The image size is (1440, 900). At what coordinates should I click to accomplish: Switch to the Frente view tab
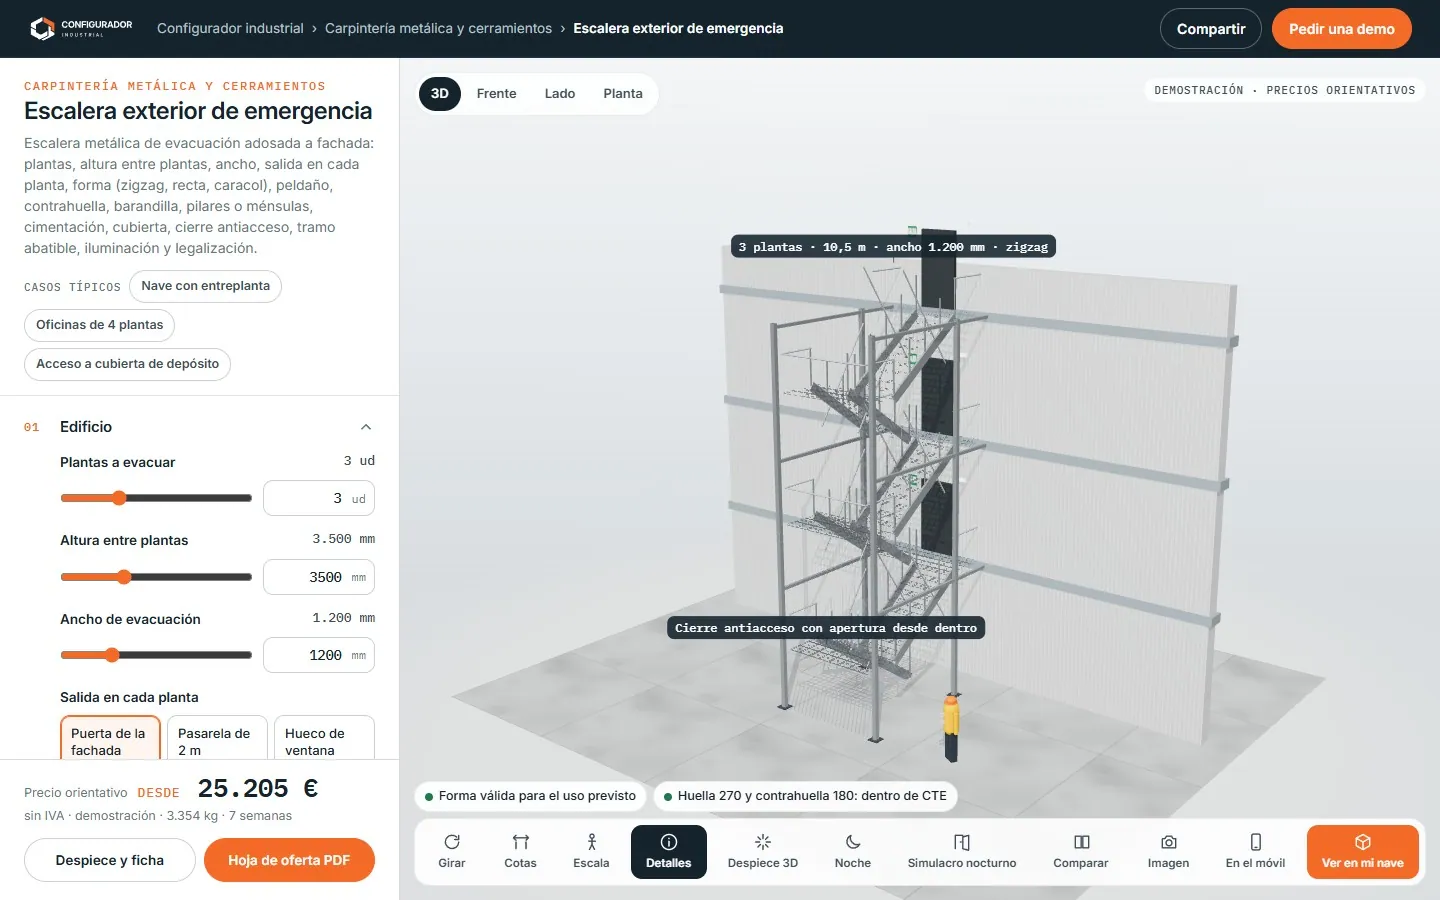(x=497, y=94)
